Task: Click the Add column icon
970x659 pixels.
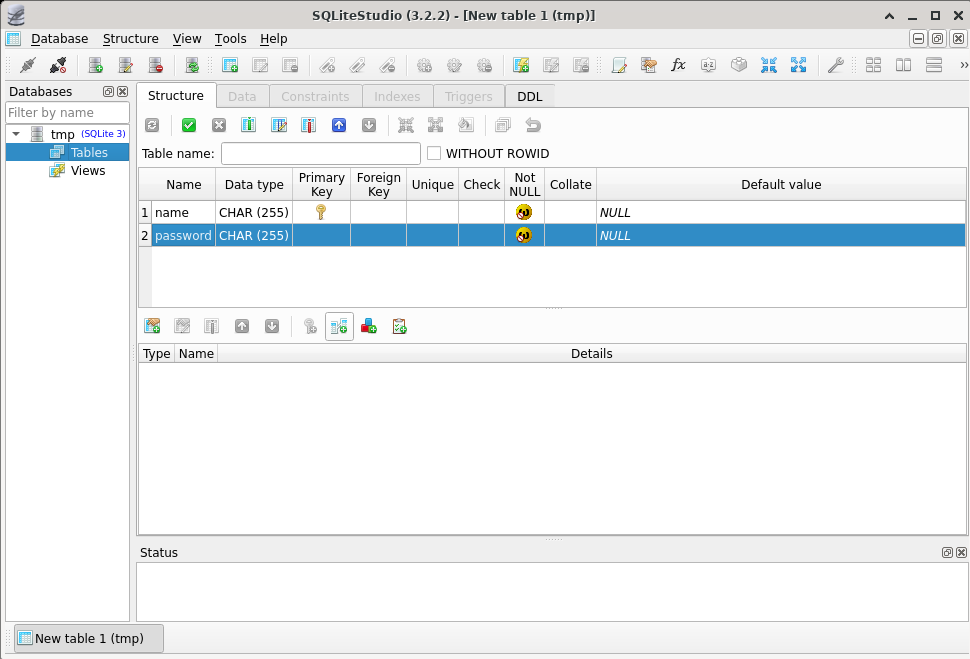Action: click(x=249, y=126)
